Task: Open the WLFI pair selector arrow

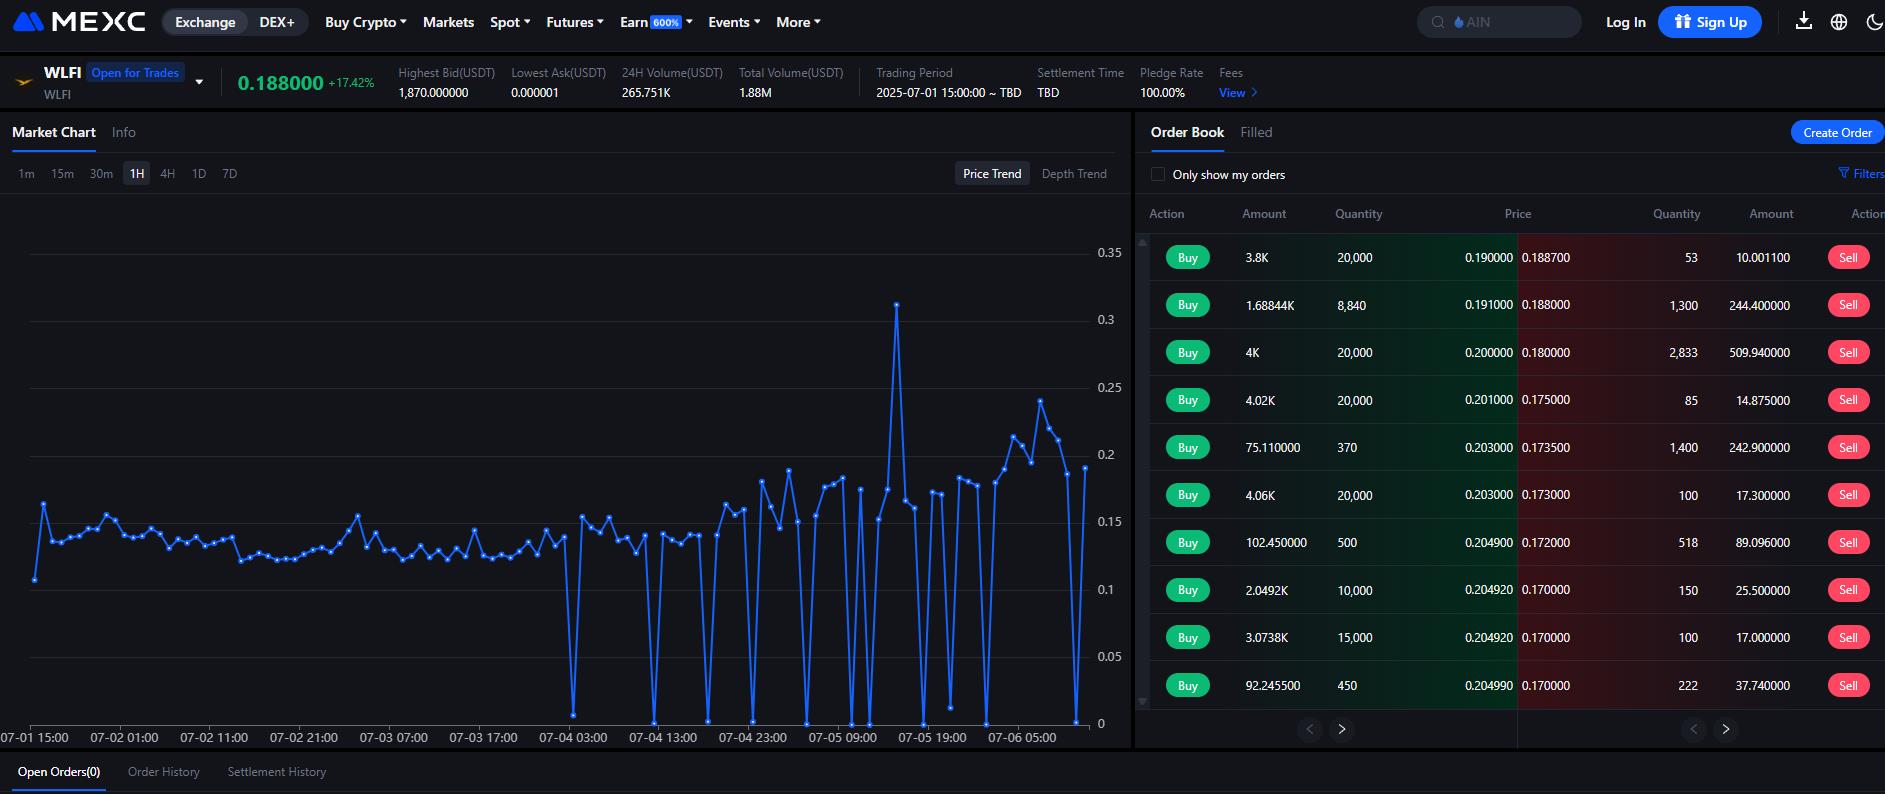Action: (x=199, y=82)
